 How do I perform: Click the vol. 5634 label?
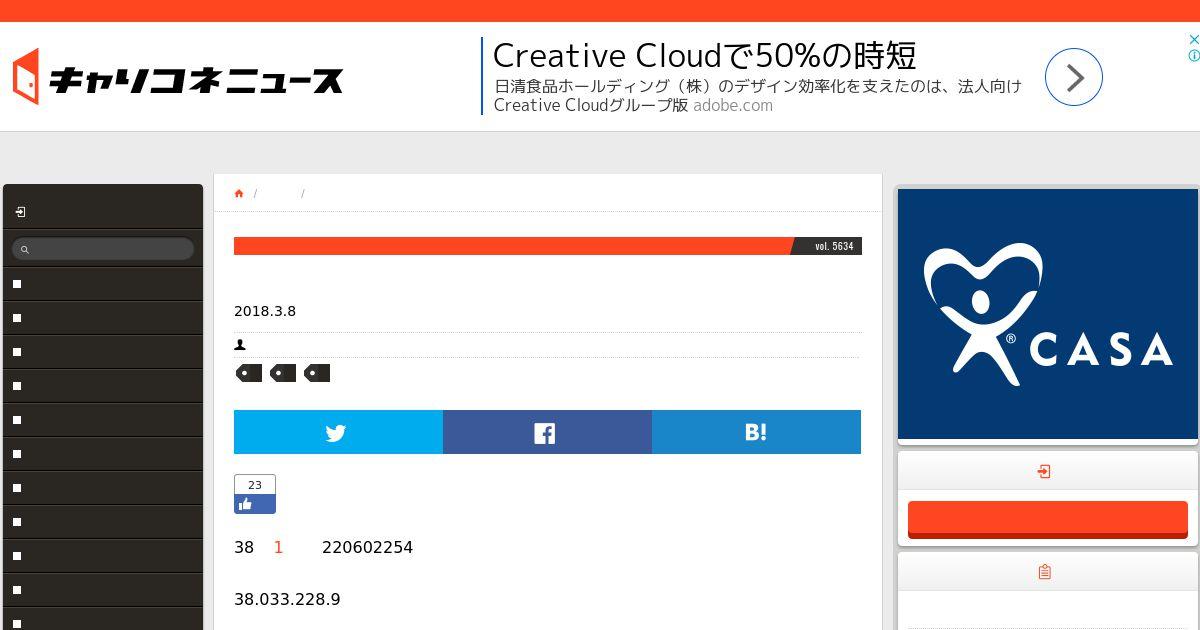834,246
